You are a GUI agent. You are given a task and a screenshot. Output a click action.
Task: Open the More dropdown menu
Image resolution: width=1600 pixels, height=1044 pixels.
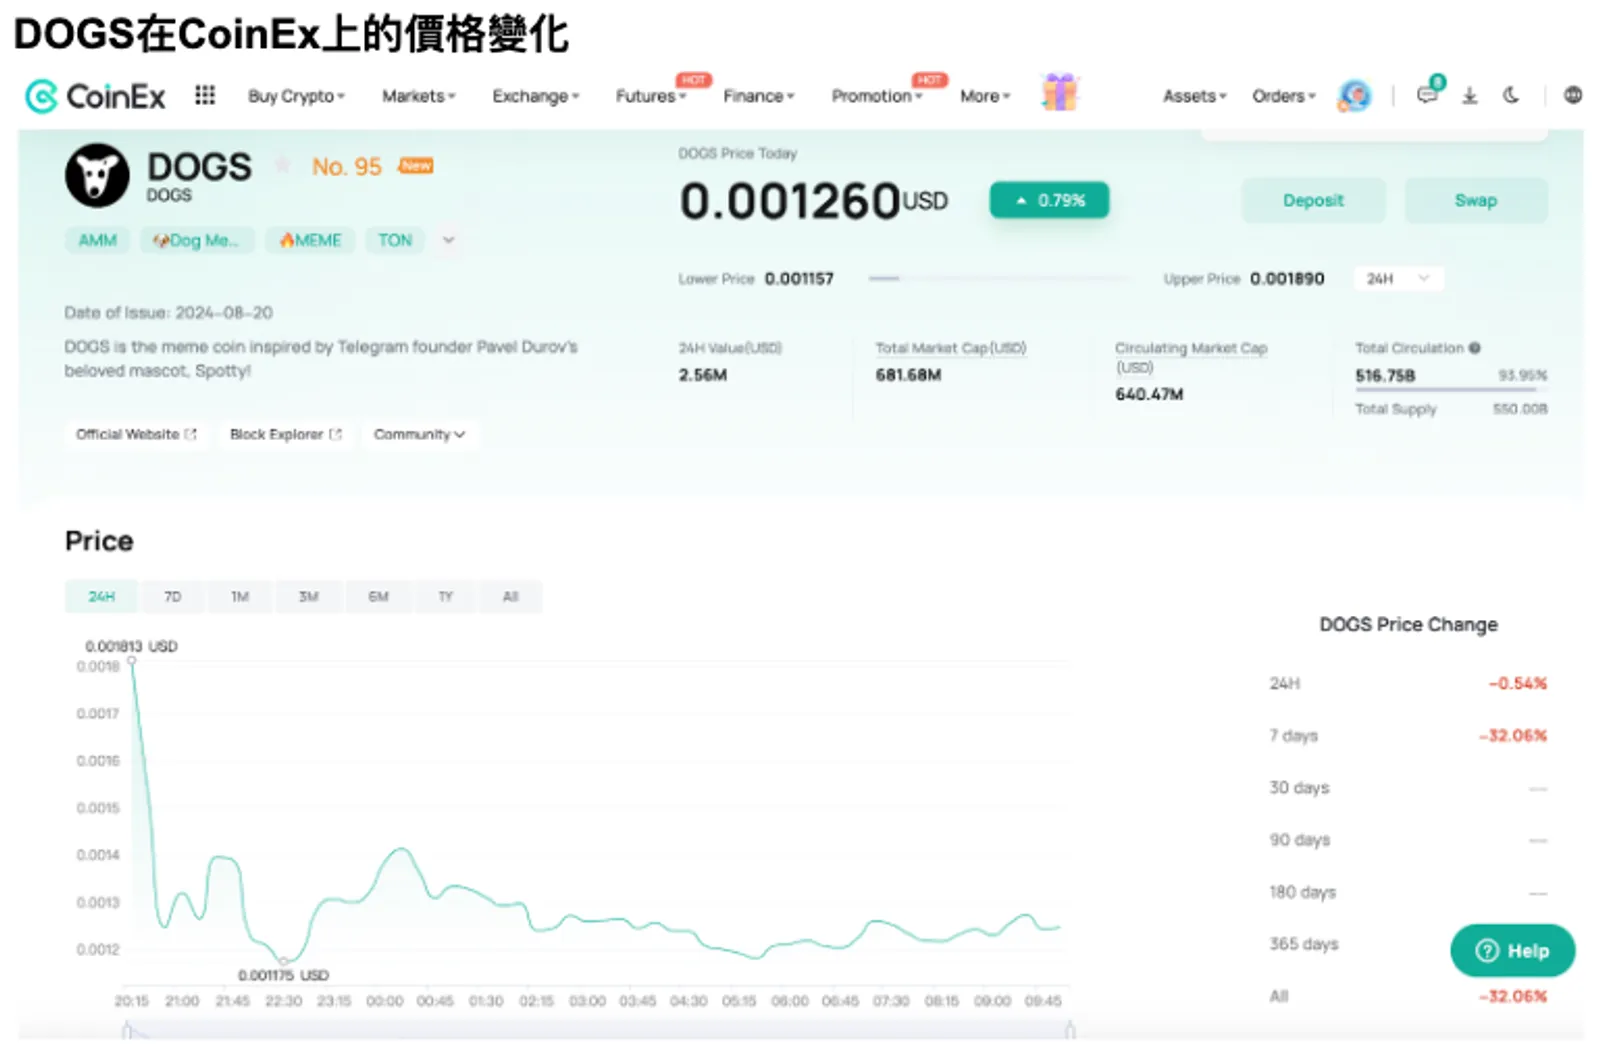(x=985, y=96)
